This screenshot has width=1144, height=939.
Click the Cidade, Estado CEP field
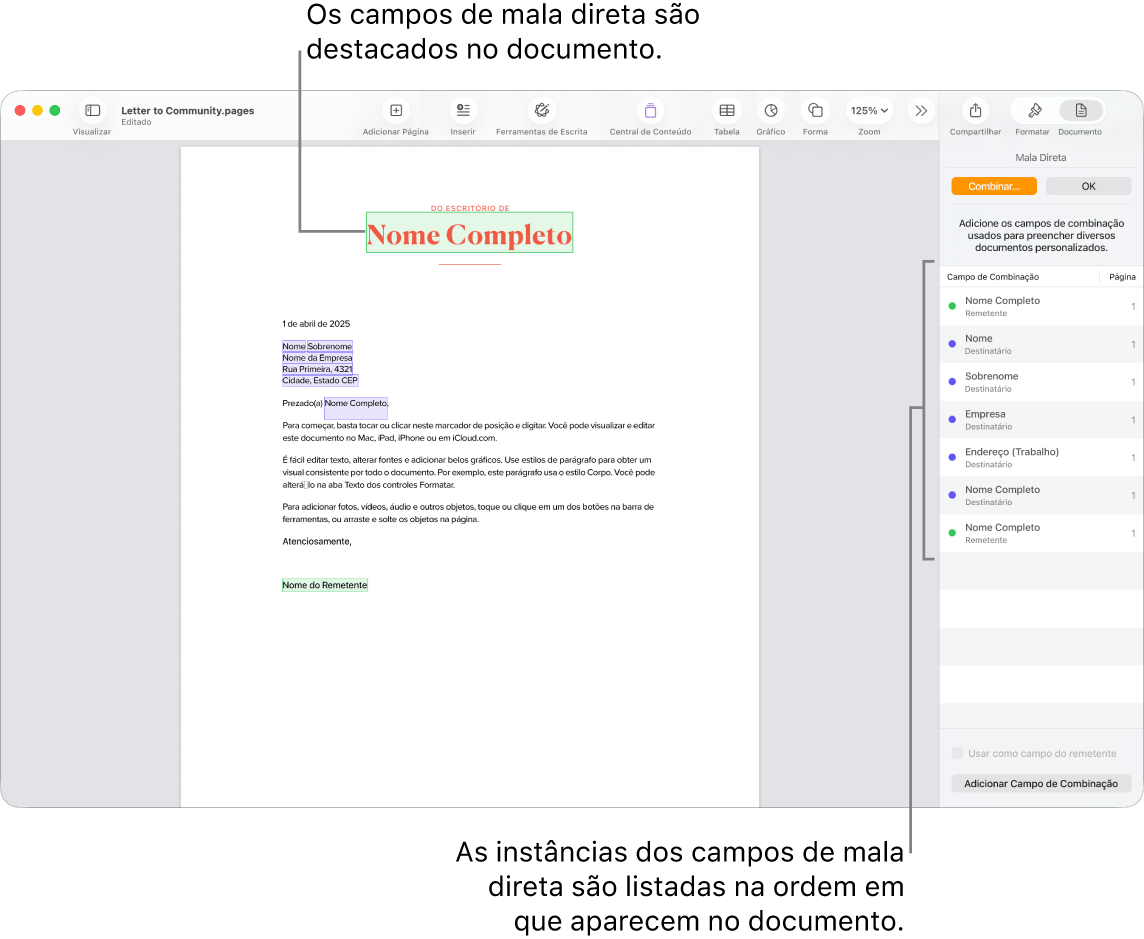[x=320, y=380]
